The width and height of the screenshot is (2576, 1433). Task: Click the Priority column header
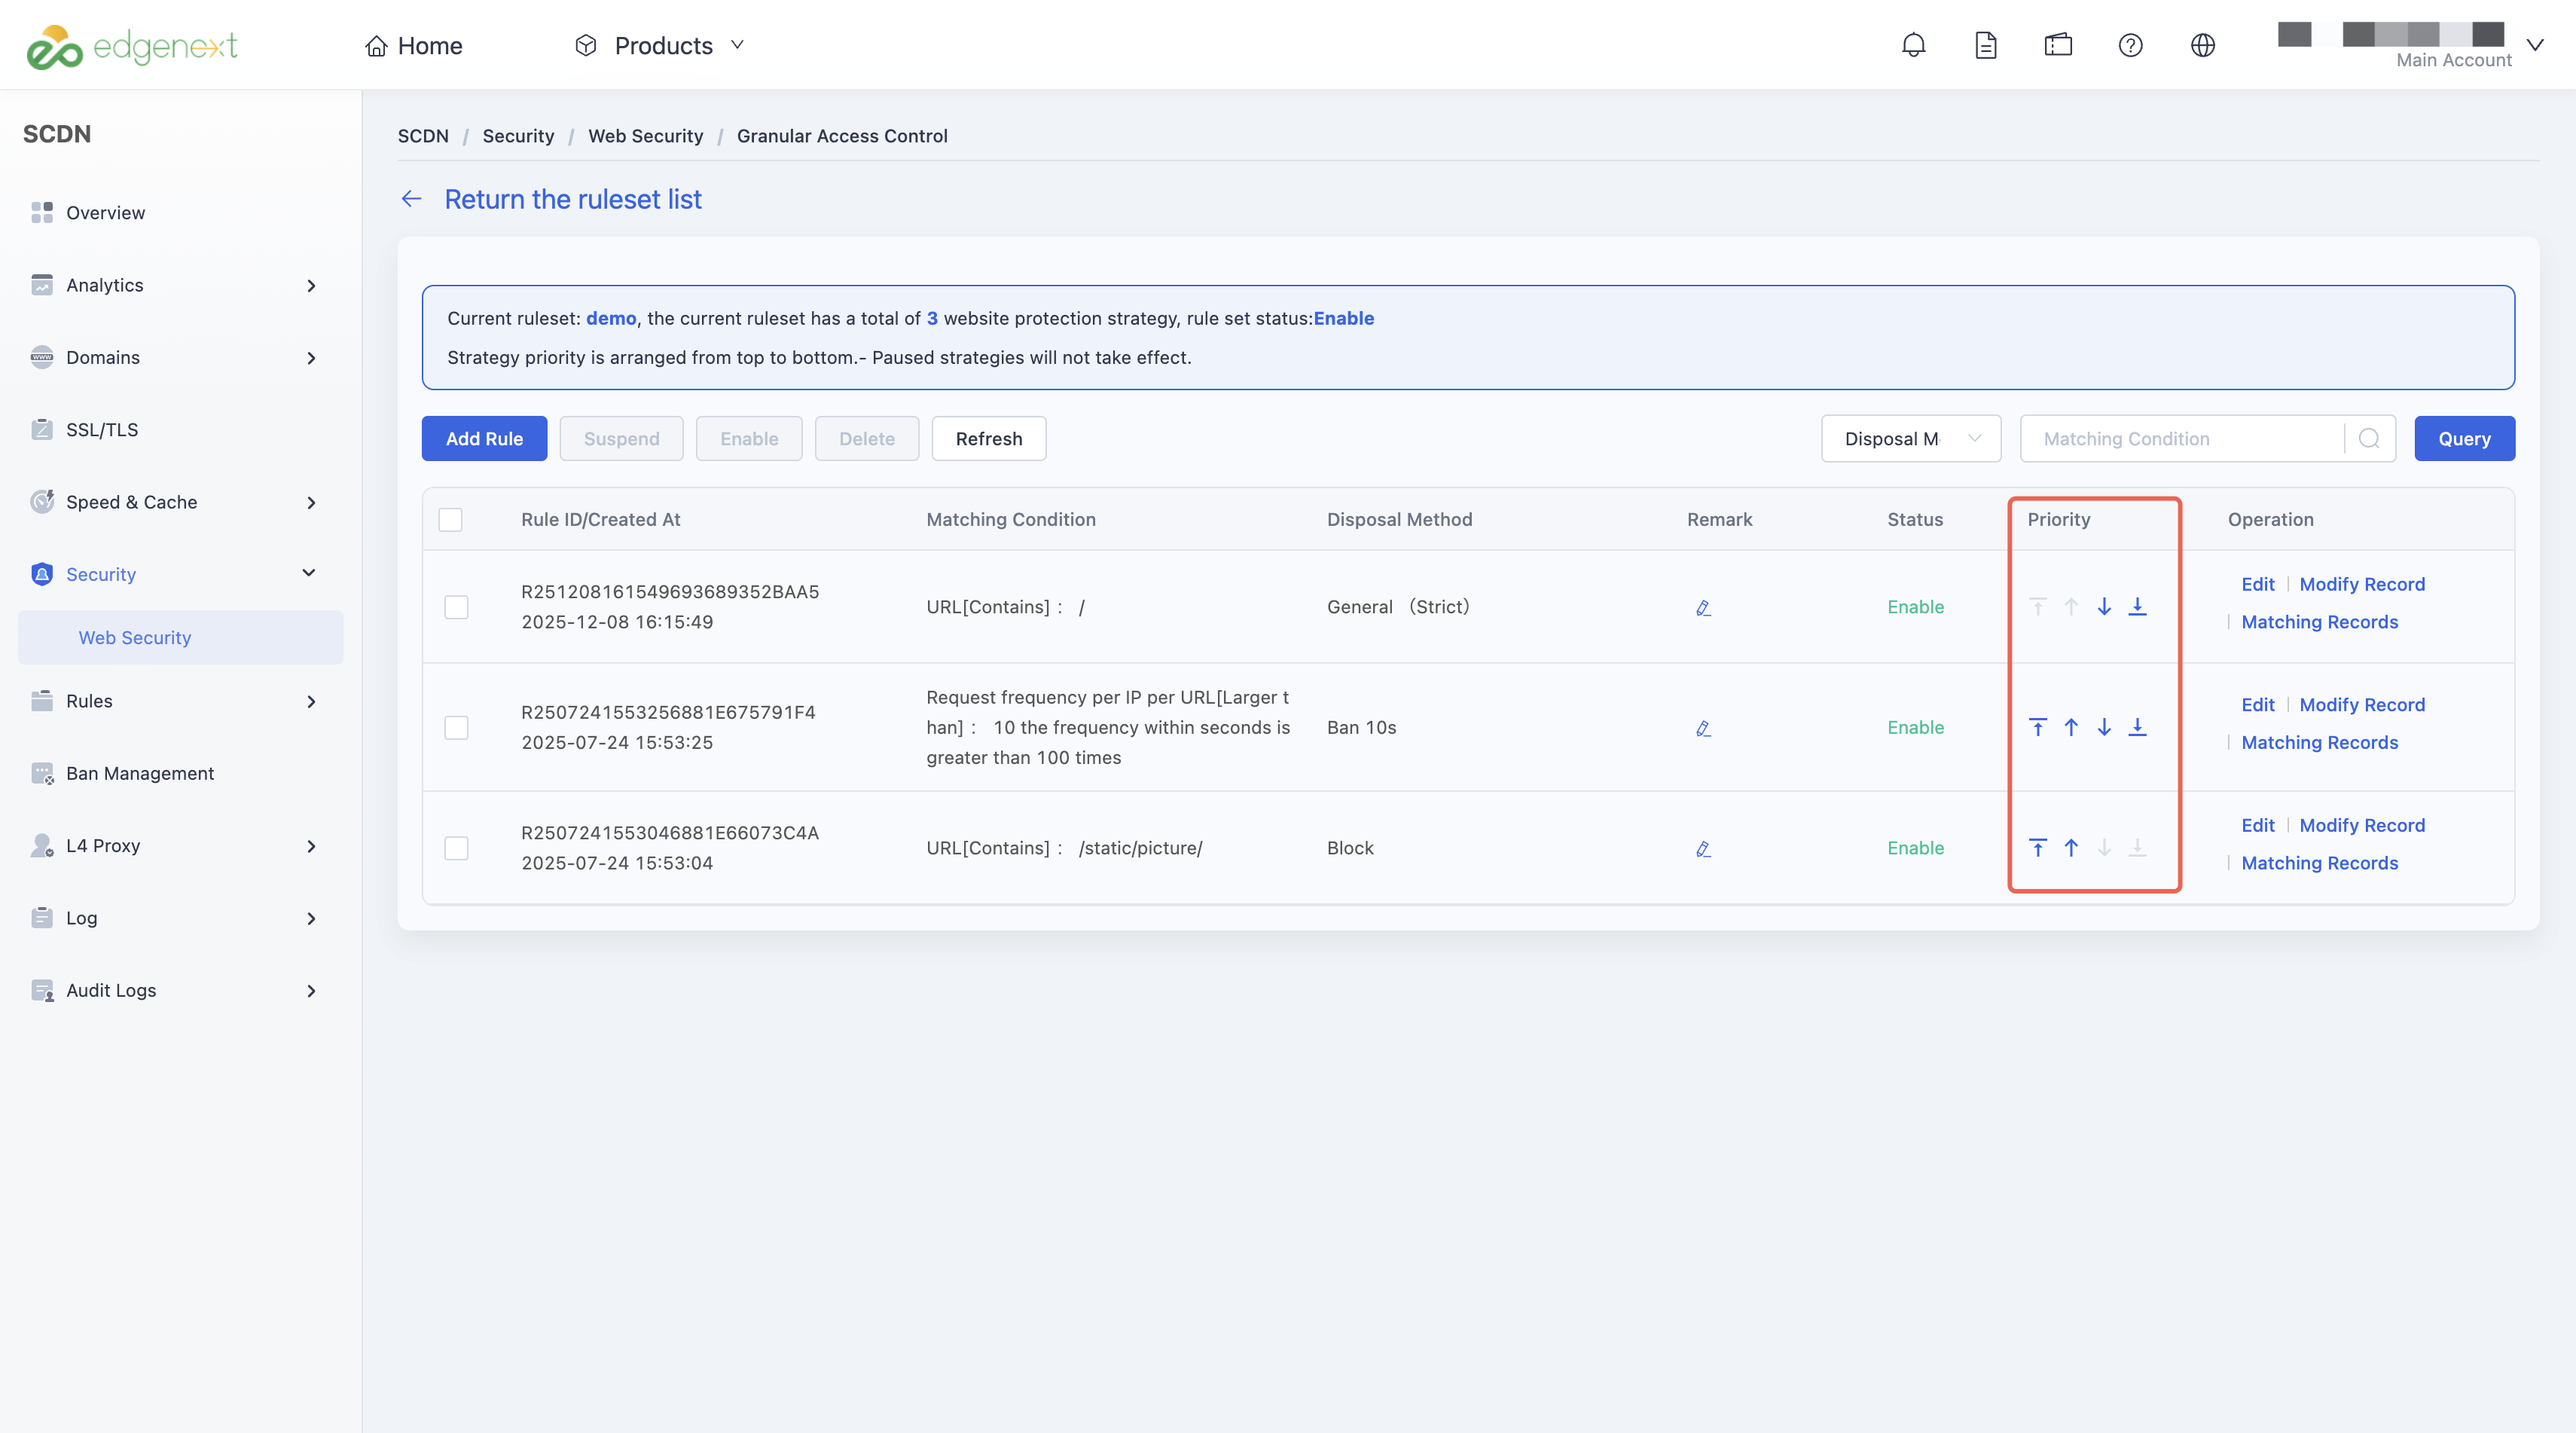pyautogui.click(x=2058, y=519)
